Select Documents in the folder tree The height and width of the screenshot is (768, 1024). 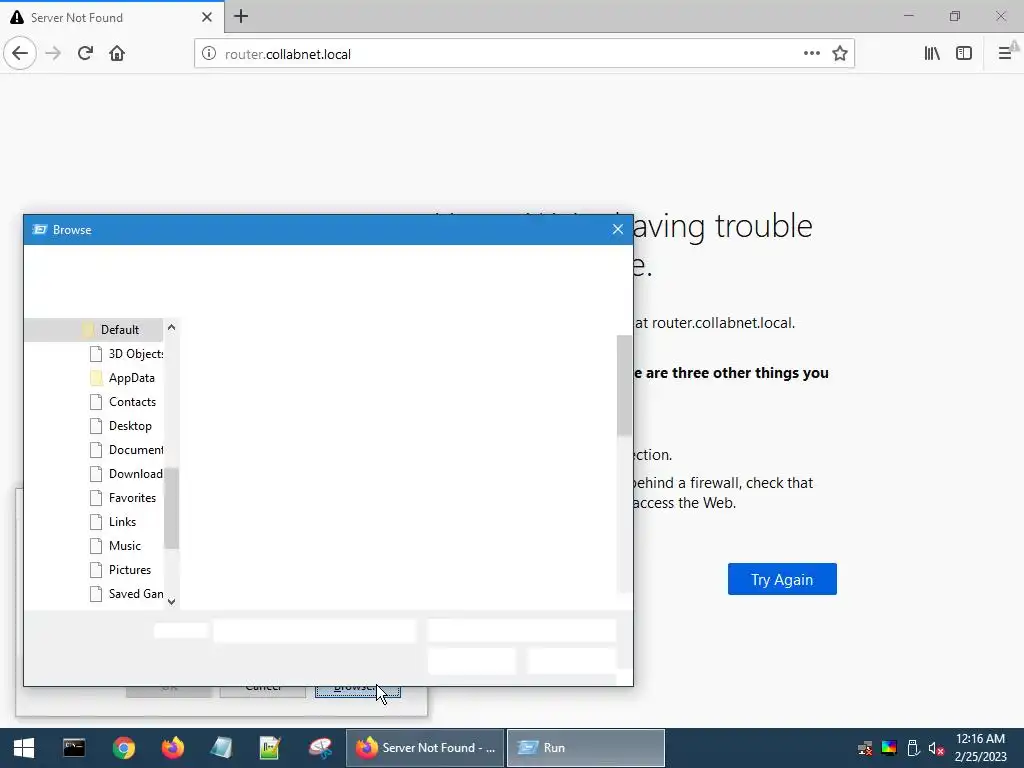[x=126, y=450]
